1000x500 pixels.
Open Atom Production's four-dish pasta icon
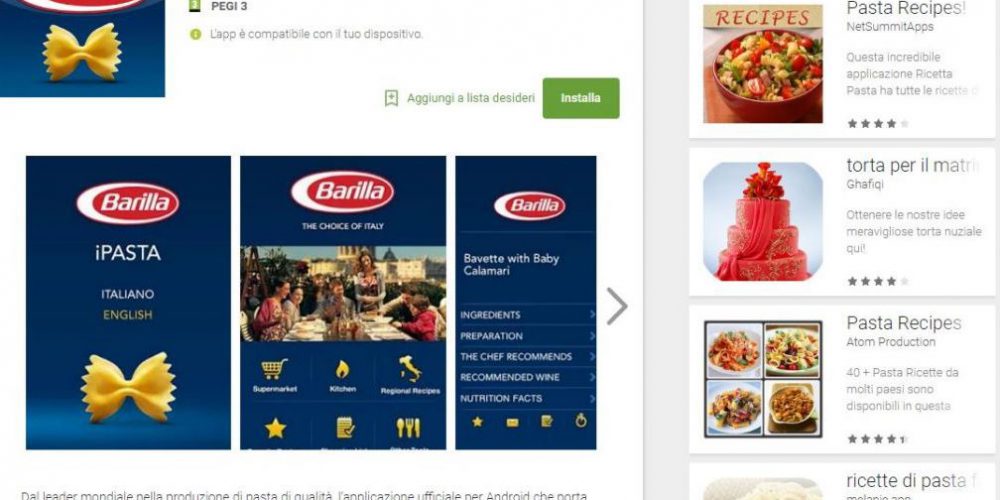click(x=763, y=379)
